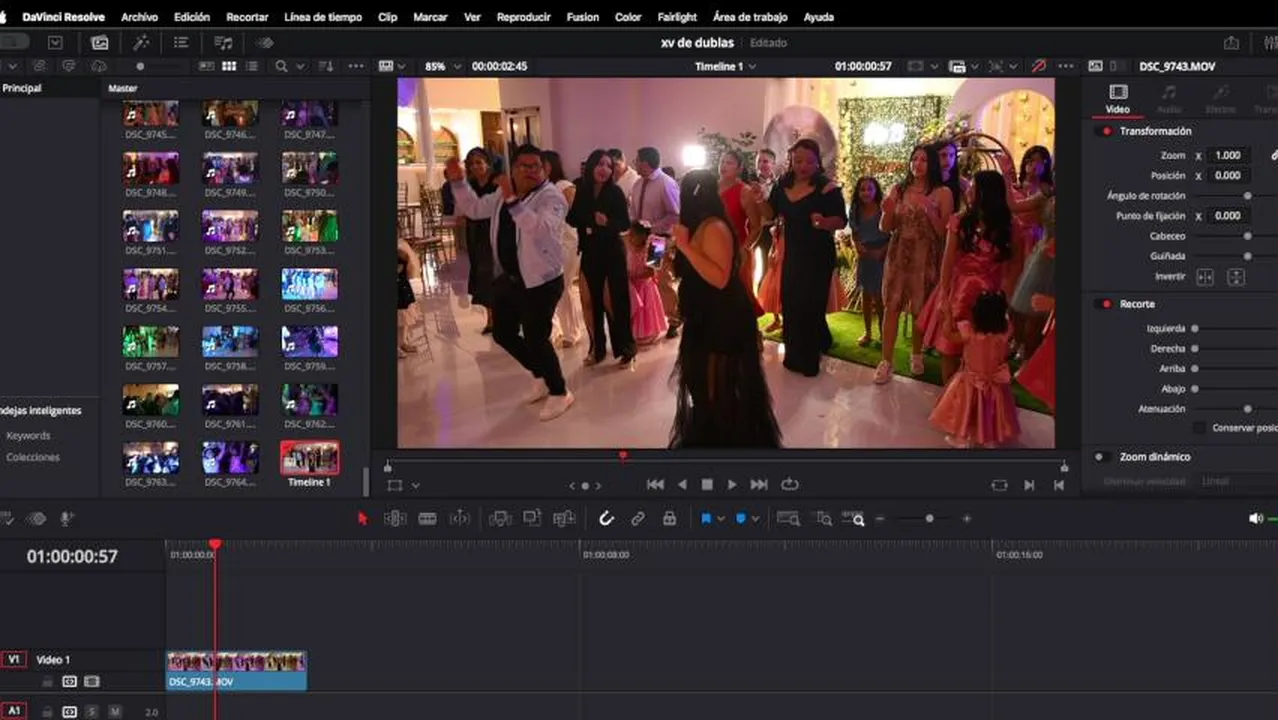The height and width of the screenshot is (720, 1278).
Task: Select the Blade edit mode tool
Action: coord(427,518)
